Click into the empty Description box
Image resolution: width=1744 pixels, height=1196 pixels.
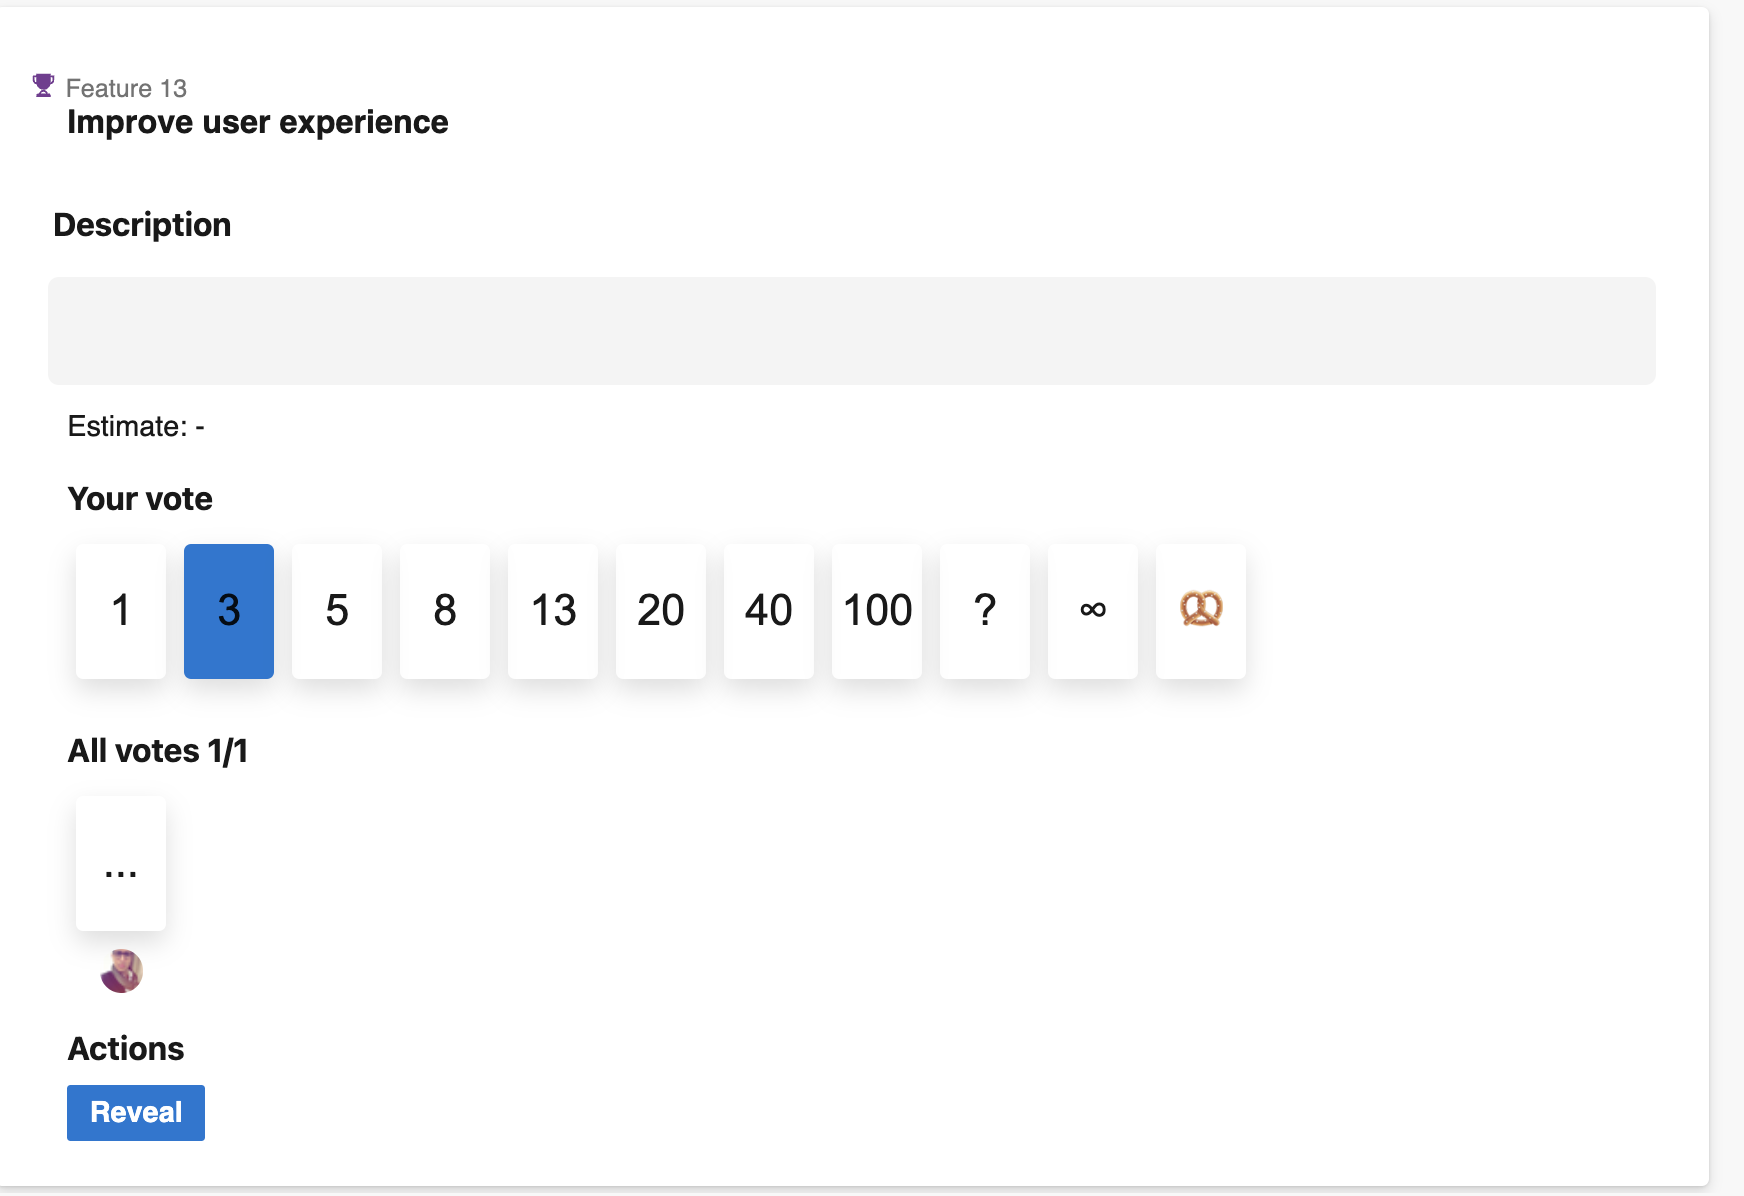[852, 331]
